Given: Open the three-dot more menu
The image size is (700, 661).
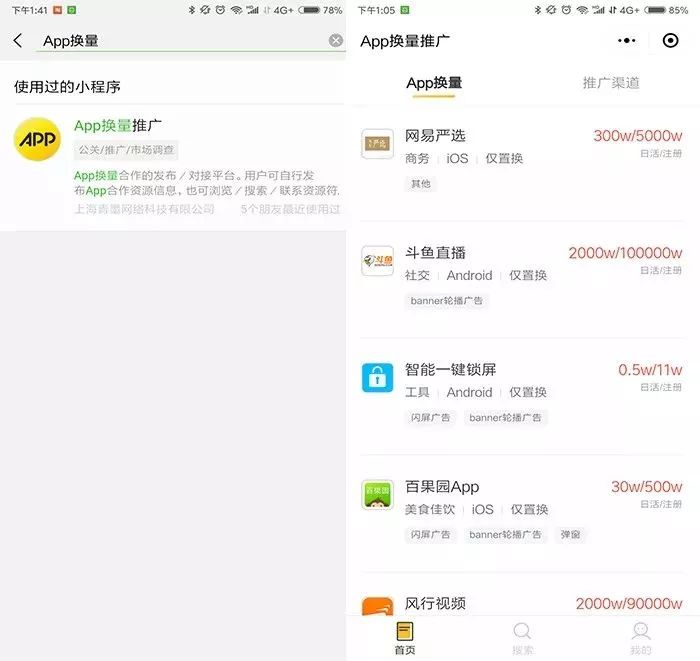Looking at the screenshot, I should coord(627,41).
